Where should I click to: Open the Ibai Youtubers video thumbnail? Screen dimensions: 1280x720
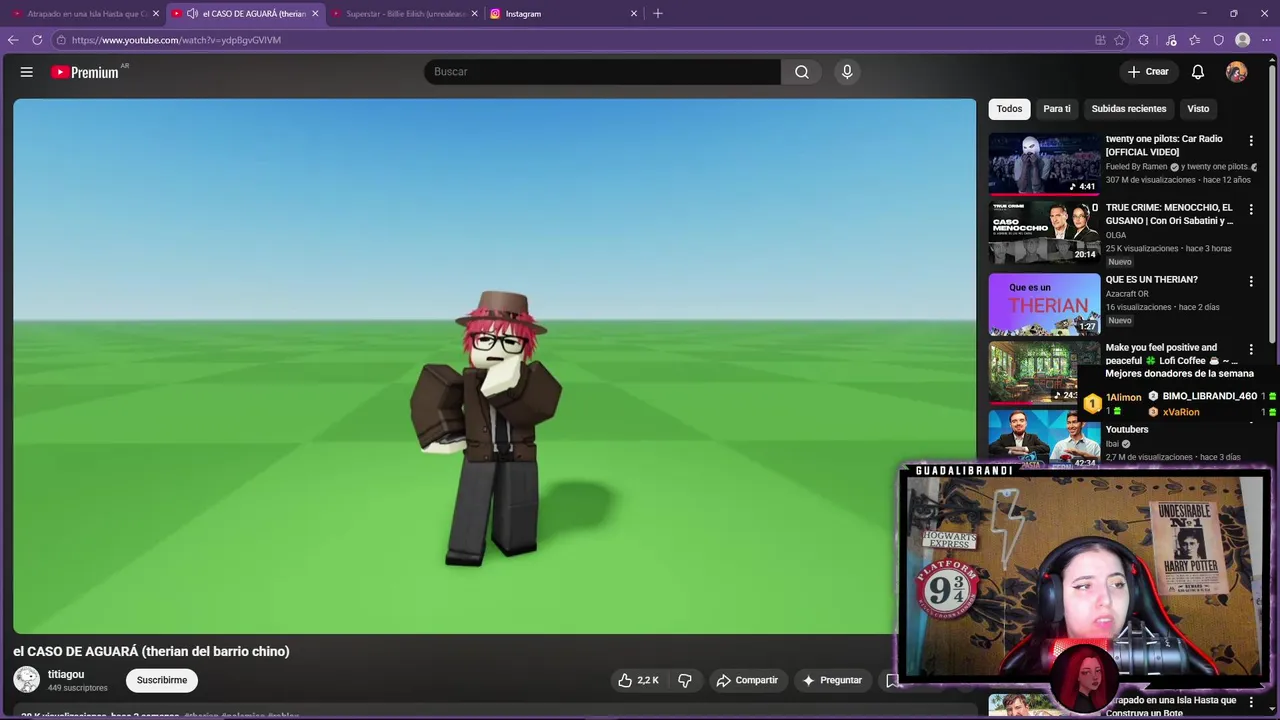point(1044,438)
